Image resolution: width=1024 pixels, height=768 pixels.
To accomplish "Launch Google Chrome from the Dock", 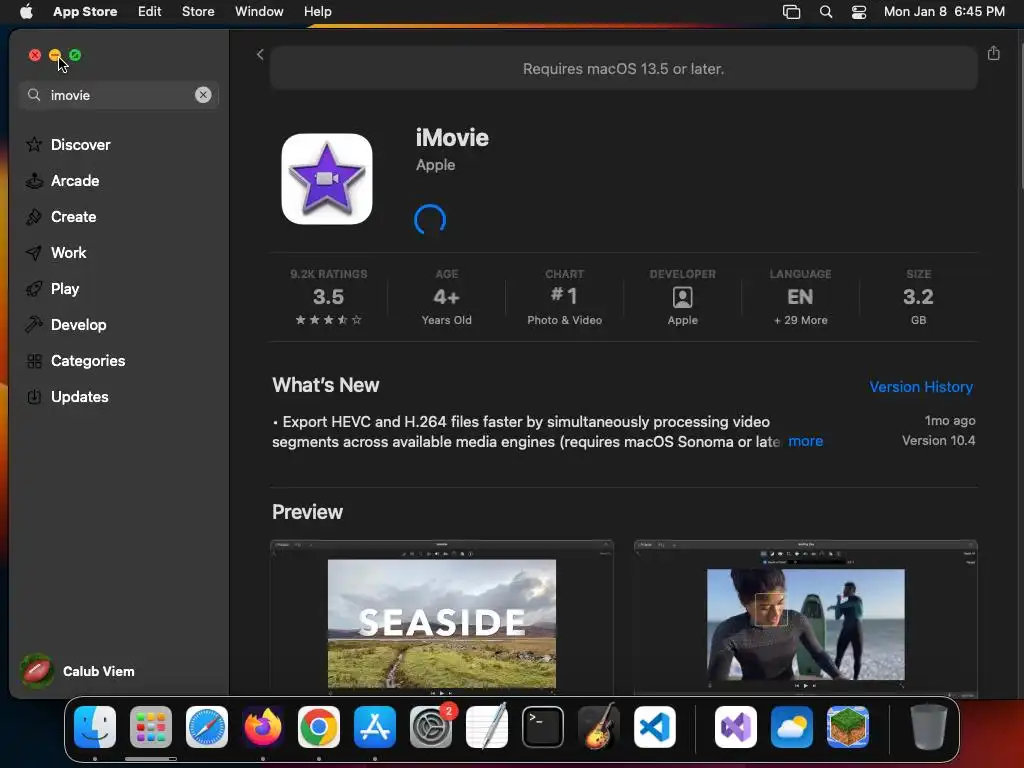I will (x=319, y=727).
